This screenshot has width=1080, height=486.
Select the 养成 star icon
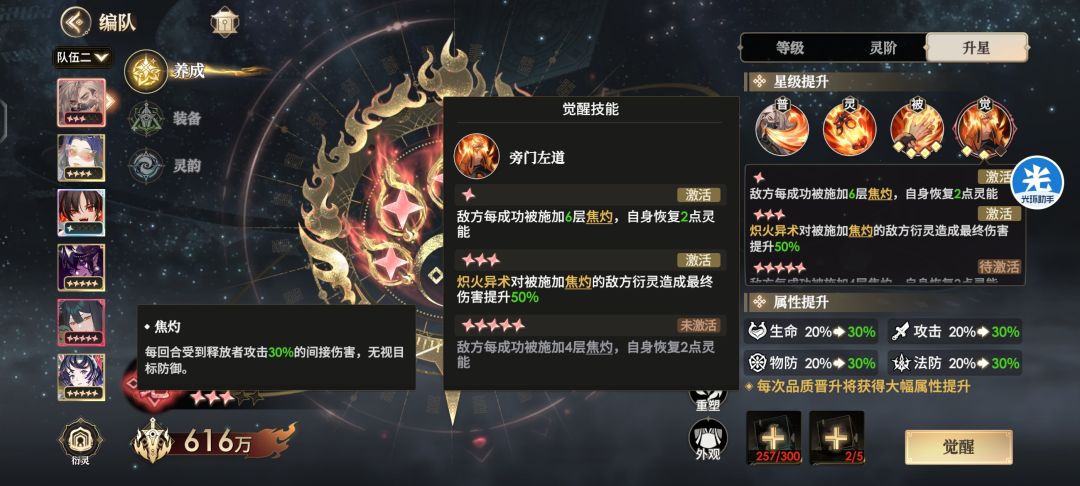(146, 71)
